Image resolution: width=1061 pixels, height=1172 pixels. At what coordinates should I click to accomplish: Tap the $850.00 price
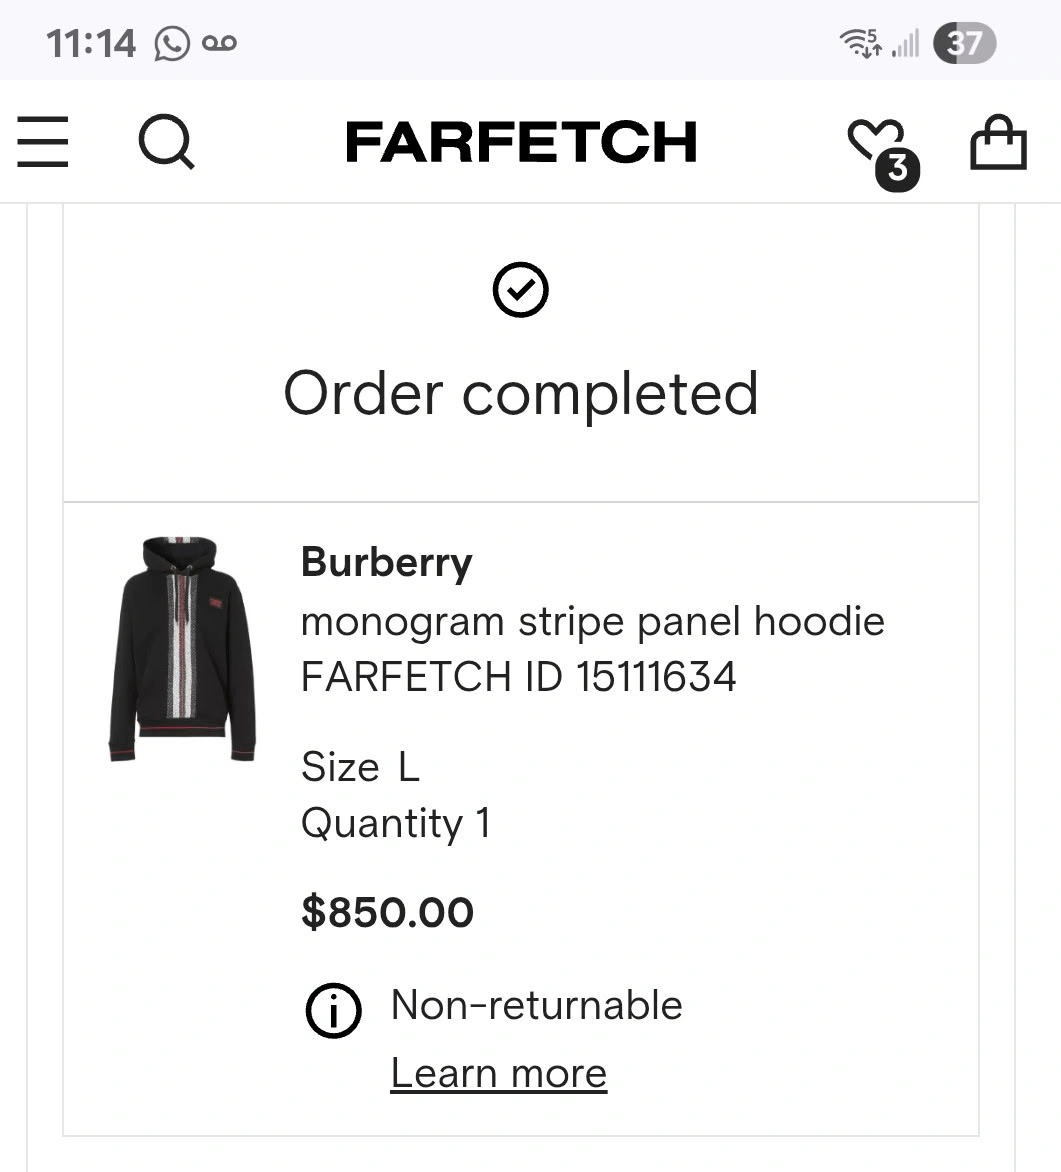click(387, 912)
